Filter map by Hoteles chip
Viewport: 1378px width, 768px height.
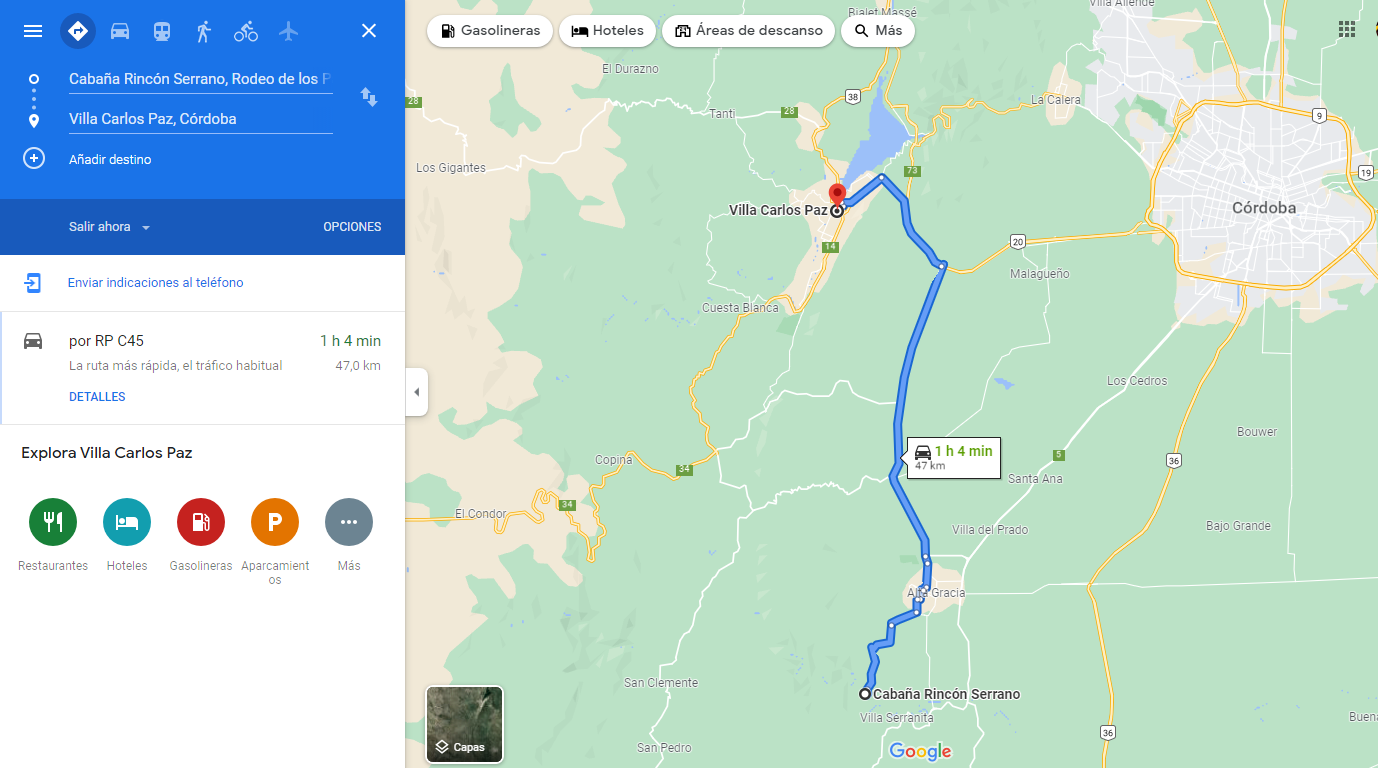pos(608,31)
